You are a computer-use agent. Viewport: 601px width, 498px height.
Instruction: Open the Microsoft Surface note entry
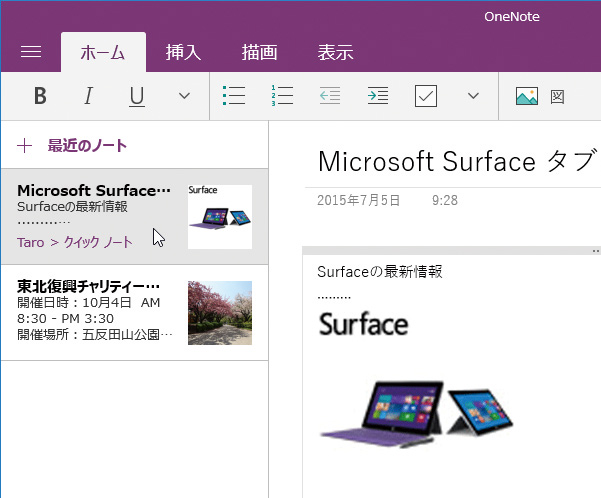[x=135, y=217]
